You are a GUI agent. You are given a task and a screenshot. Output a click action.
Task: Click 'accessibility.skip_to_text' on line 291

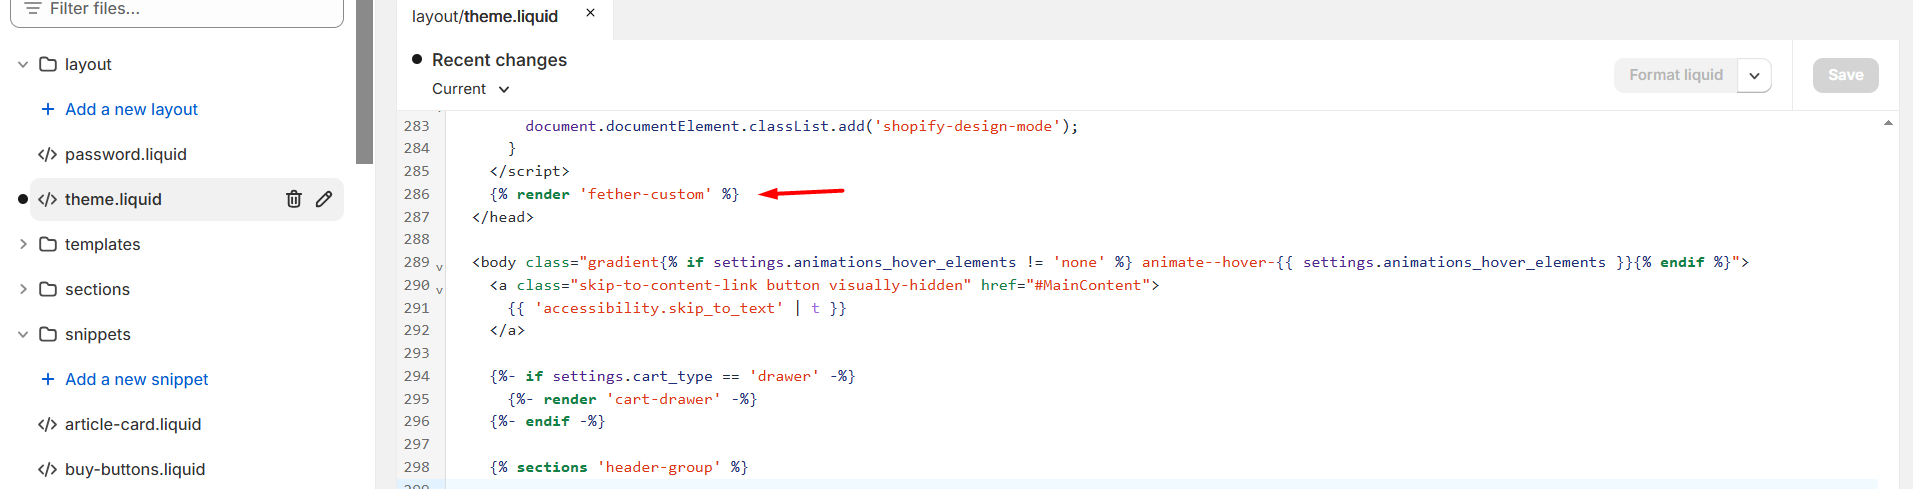tap(659, 308)
